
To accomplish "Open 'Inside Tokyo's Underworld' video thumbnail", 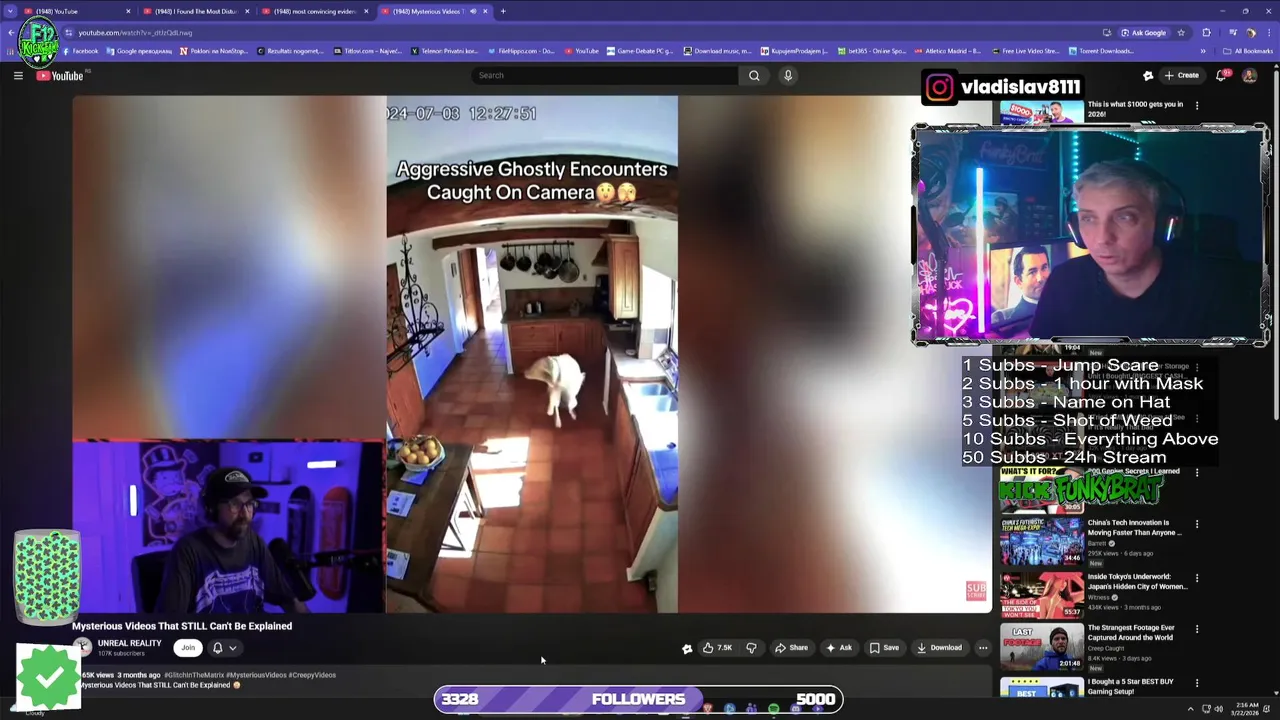I will [x=1041, y=595].
